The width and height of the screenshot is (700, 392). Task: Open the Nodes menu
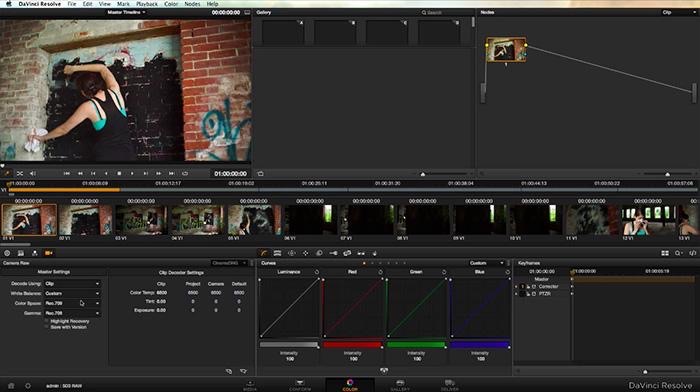(x=192, y=4)
